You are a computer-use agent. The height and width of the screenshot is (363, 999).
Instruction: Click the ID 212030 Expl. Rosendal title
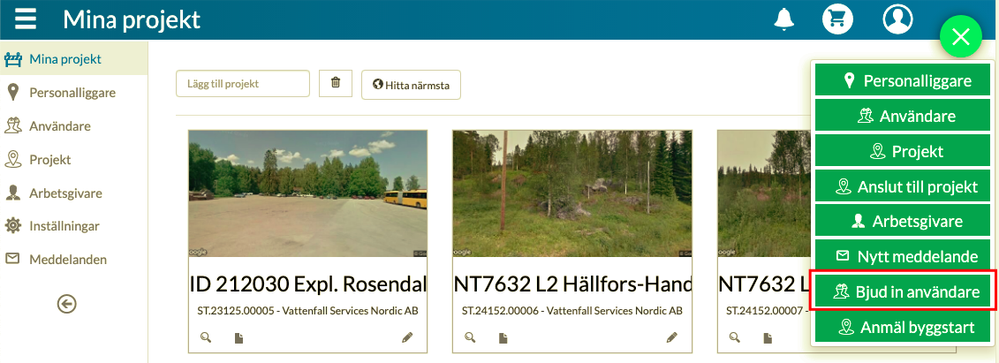[x=308, y=285]
